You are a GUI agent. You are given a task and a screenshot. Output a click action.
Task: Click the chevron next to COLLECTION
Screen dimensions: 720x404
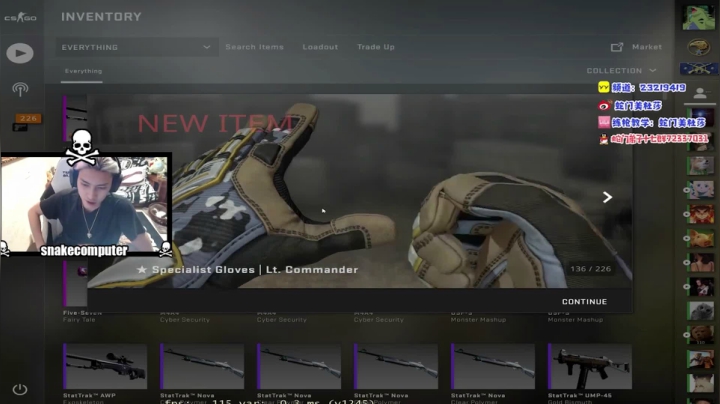652,71
